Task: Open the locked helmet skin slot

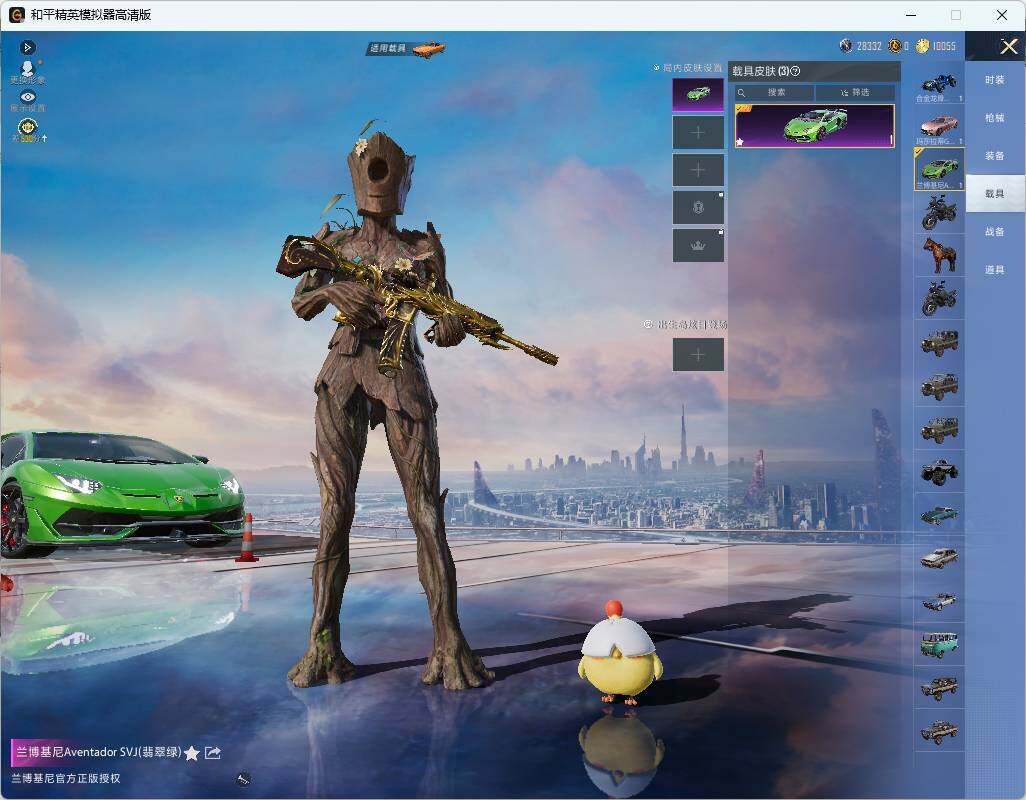Action: pyautogui.click(x=698, y=208)
